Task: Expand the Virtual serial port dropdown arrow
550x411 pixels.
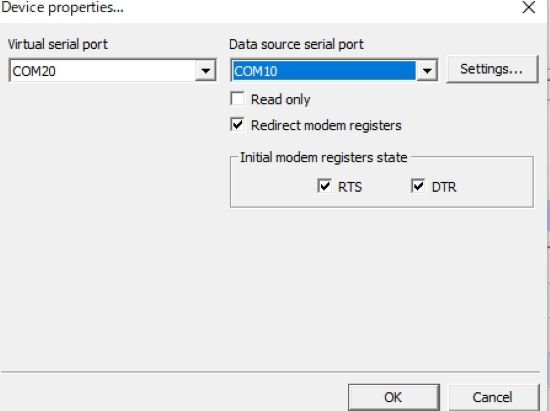Action: [x=206, y=71]
